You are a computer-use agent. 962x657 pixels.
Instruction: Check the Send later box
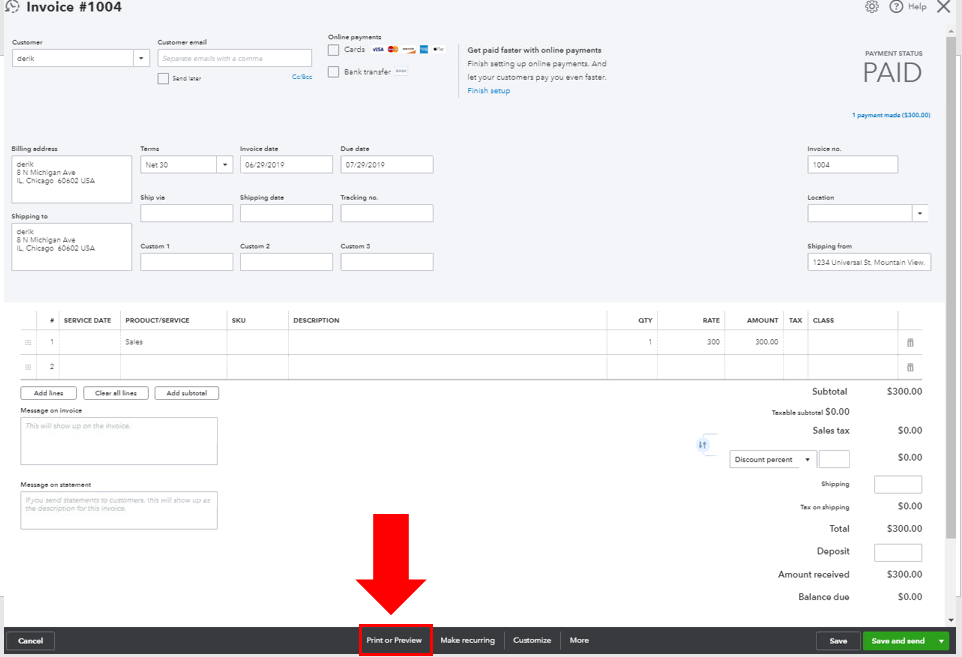click(x=163, y=79)
